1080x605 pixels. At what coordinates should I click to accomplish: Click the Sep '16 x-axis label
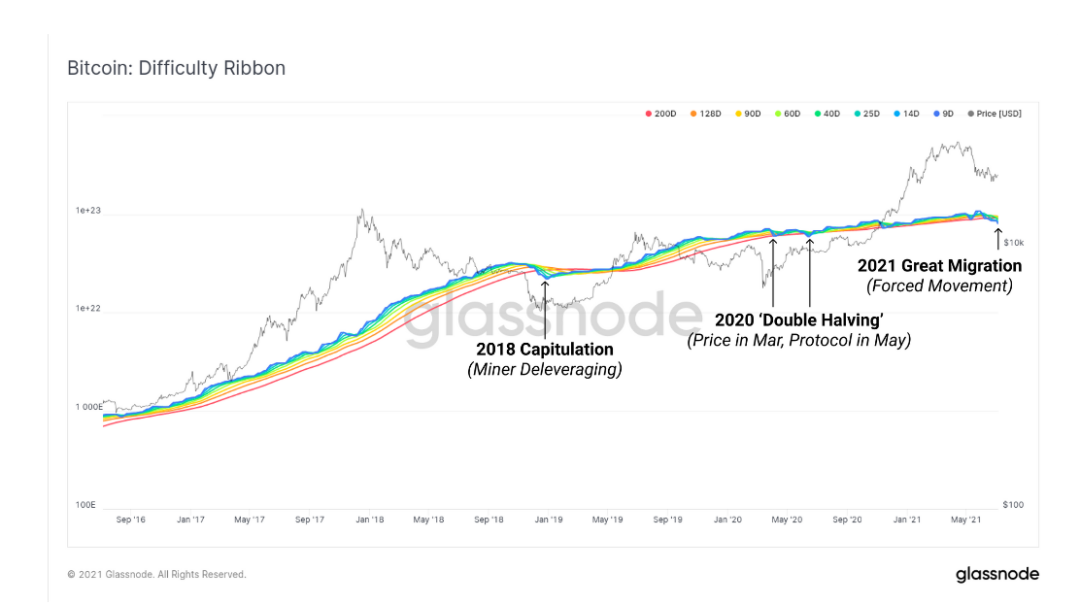coord(131,520)
